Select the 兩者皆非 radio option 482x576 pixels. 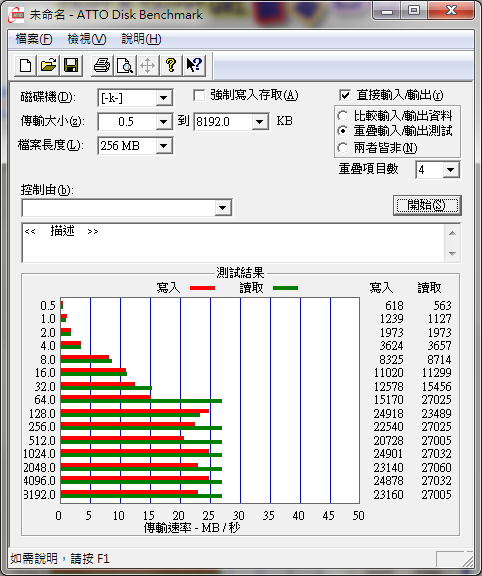point(342,148)
